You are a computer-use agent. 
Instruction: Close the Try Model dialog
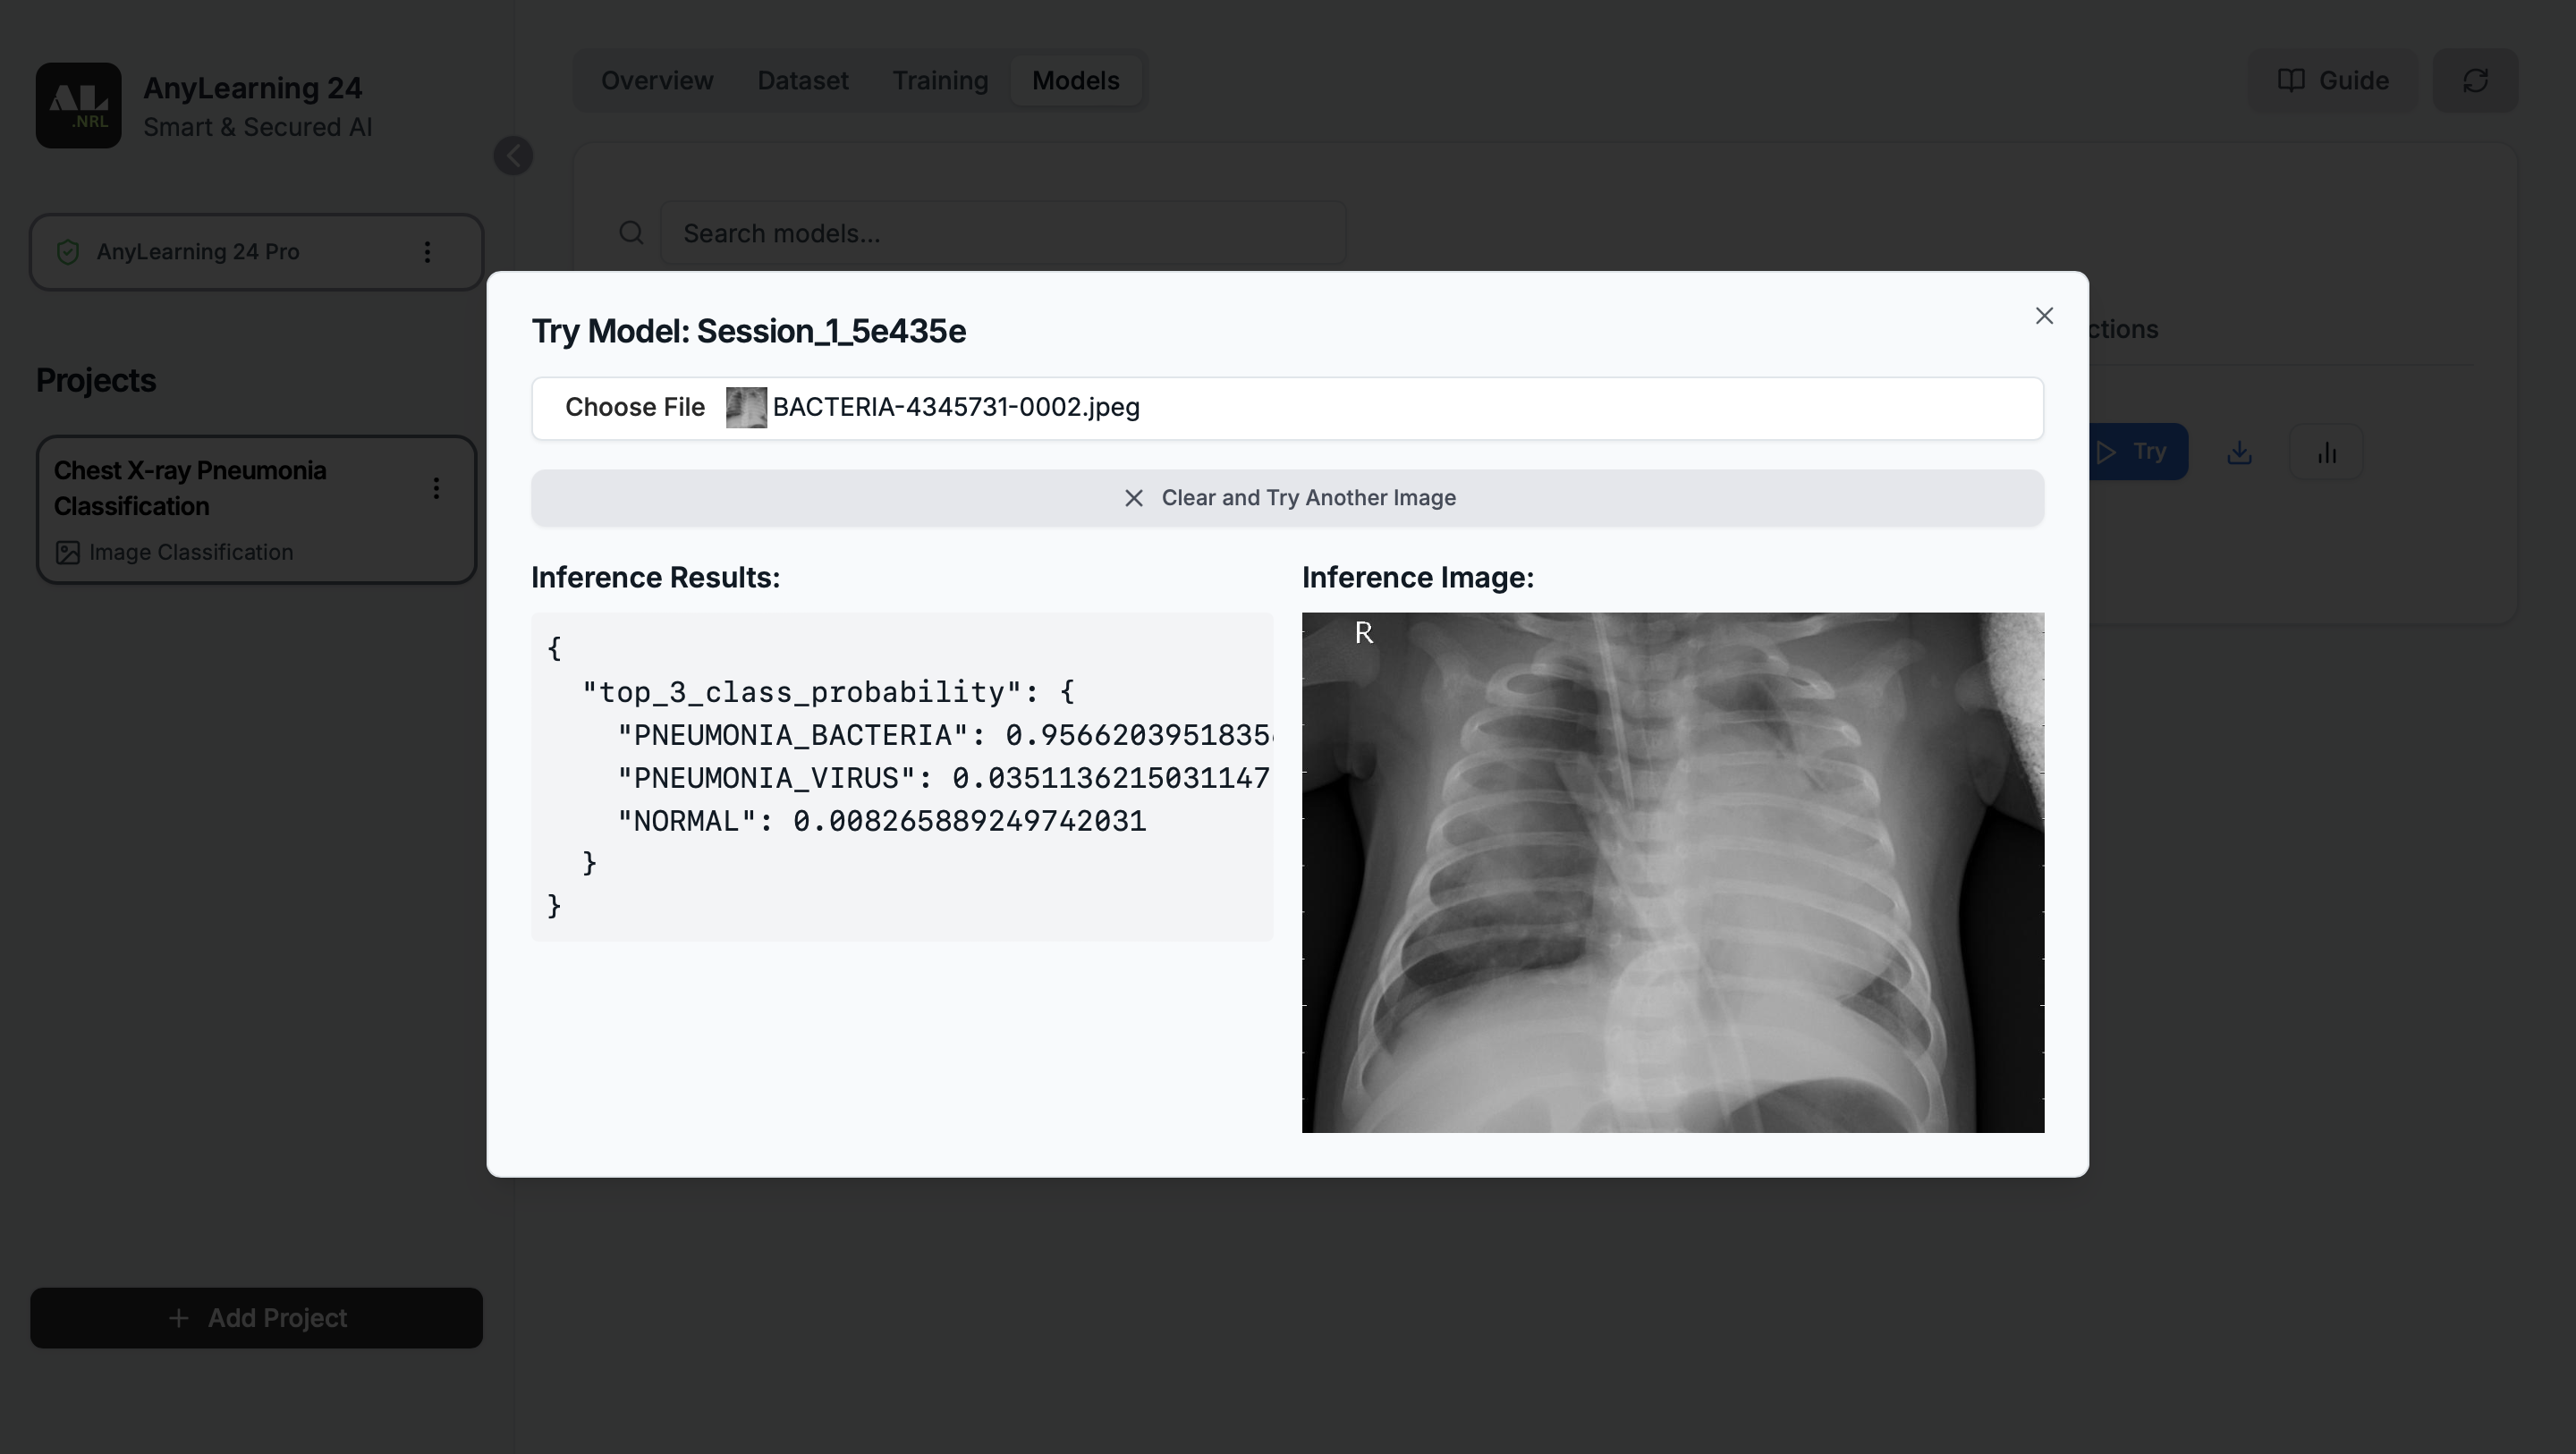2044,316
